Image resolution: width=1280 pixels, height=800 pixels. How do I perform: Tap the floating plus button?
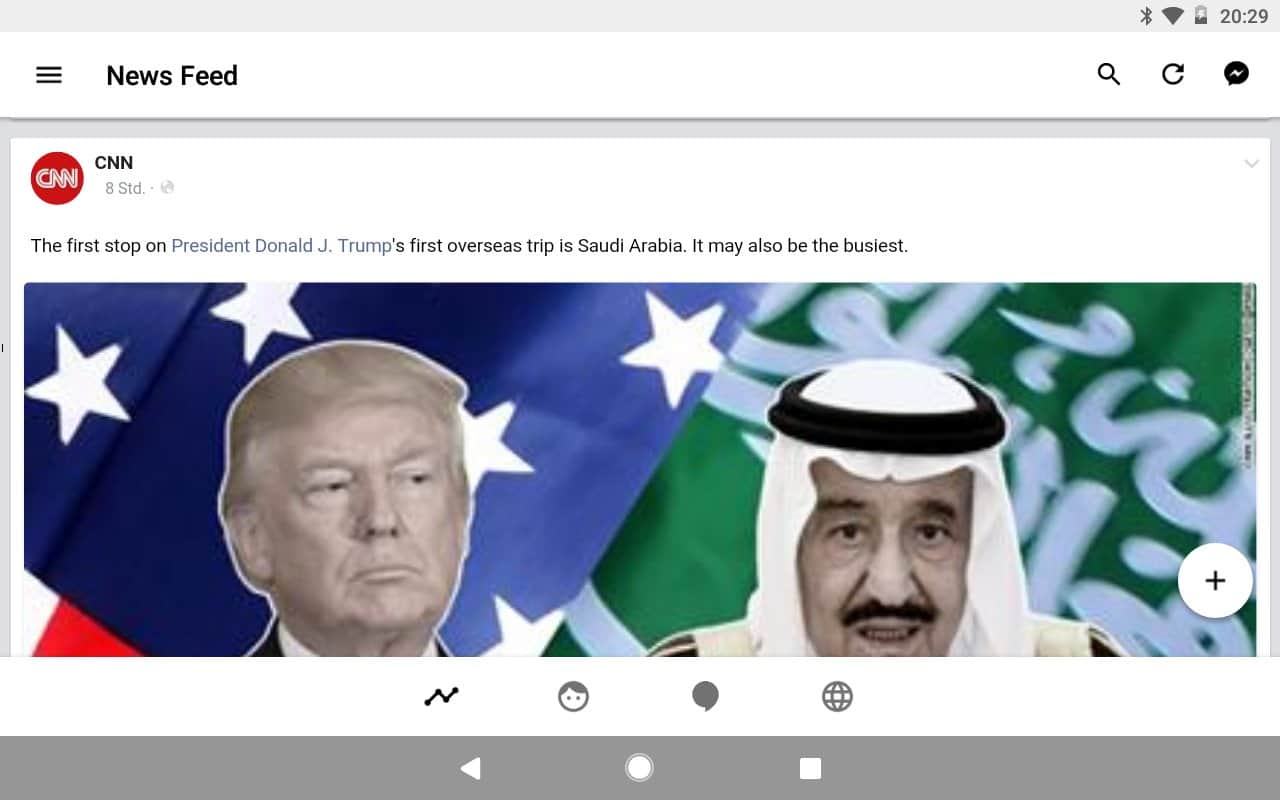coord(1215,581)
